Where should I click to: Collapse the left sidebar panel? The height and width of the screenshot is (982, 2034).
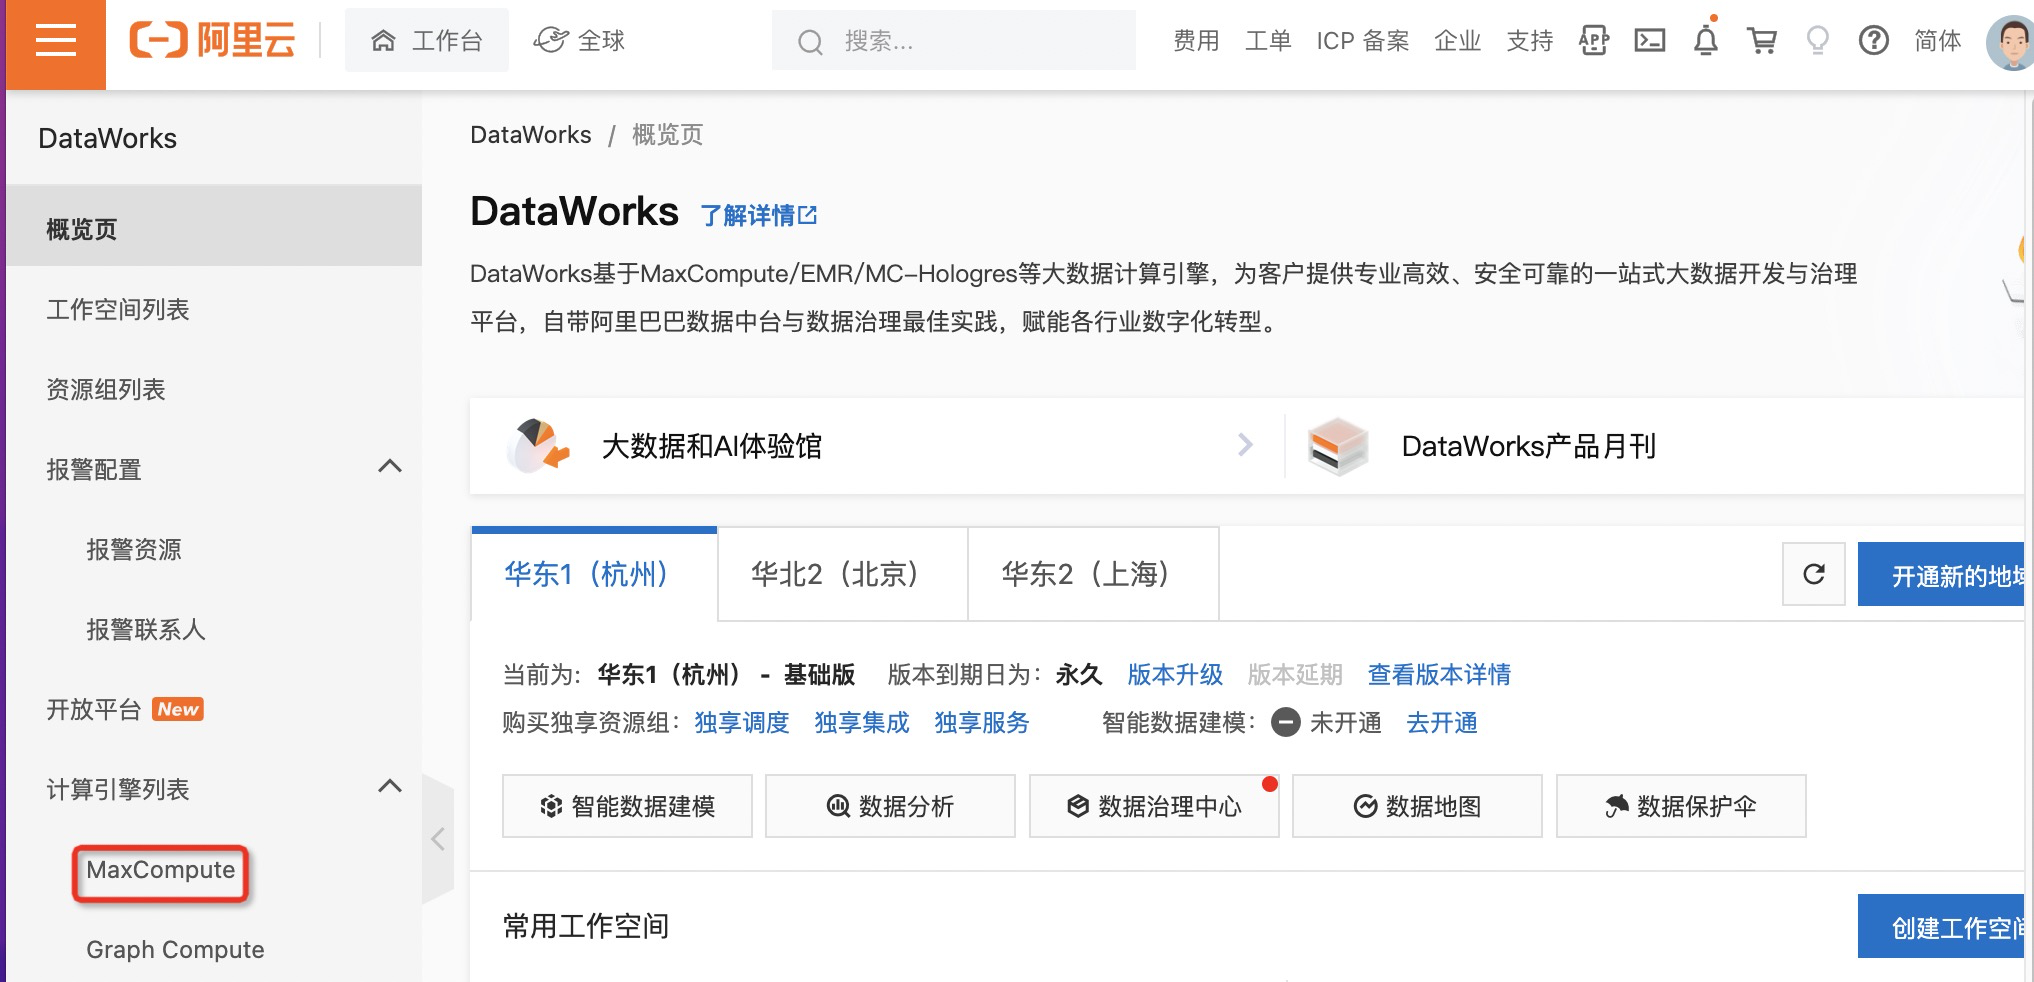click(x=437, y=838)
